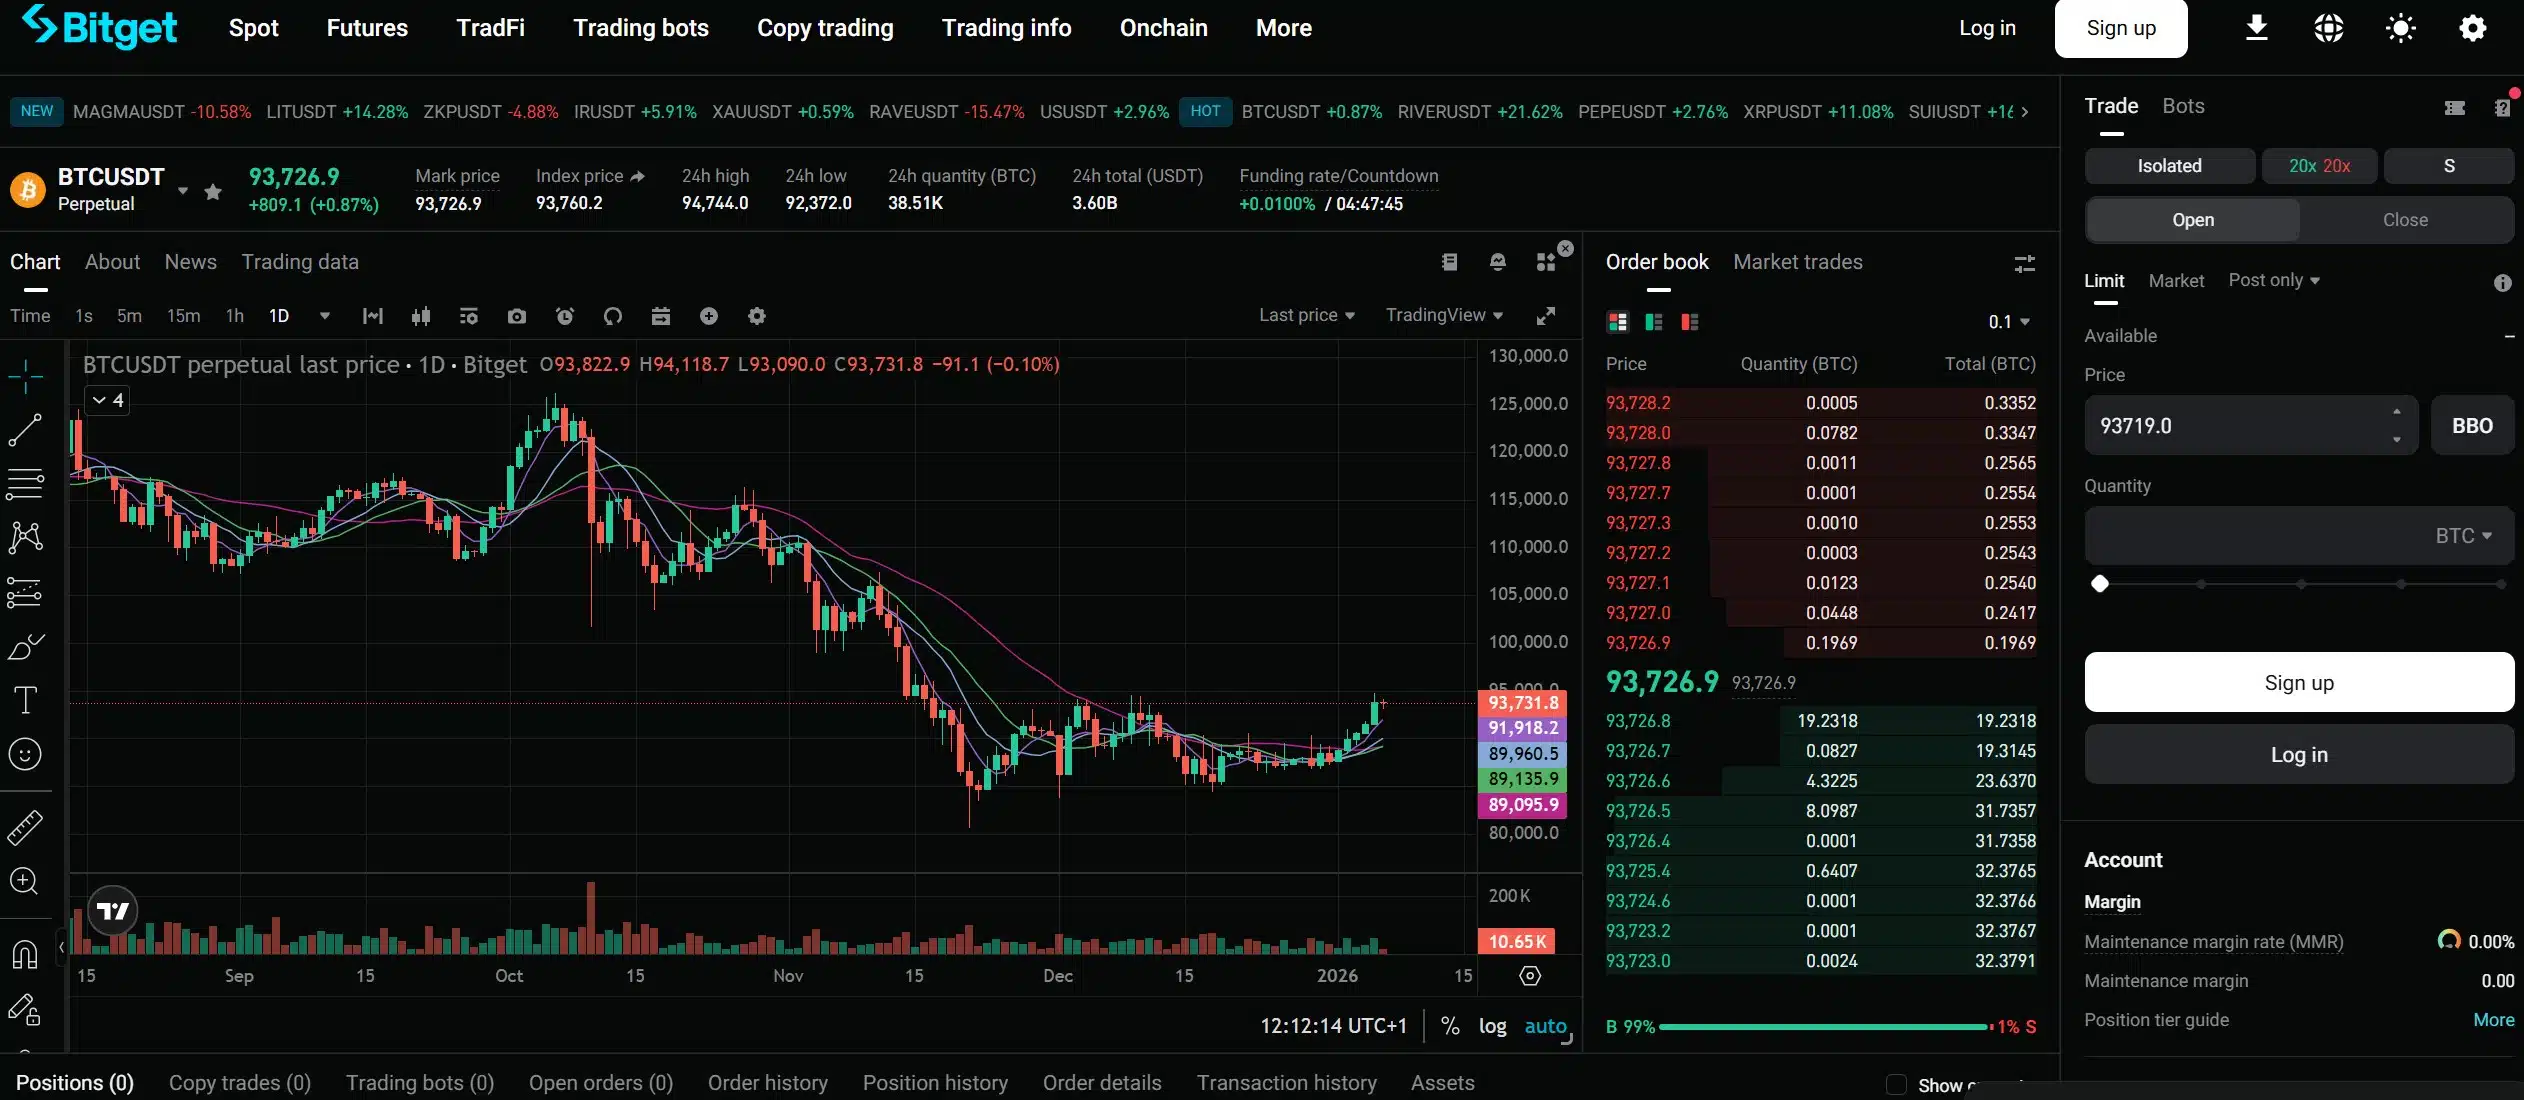Pick the ruler measure tool
Viewport: 2524px width, 1100px height.
click(x=25, y=827)
